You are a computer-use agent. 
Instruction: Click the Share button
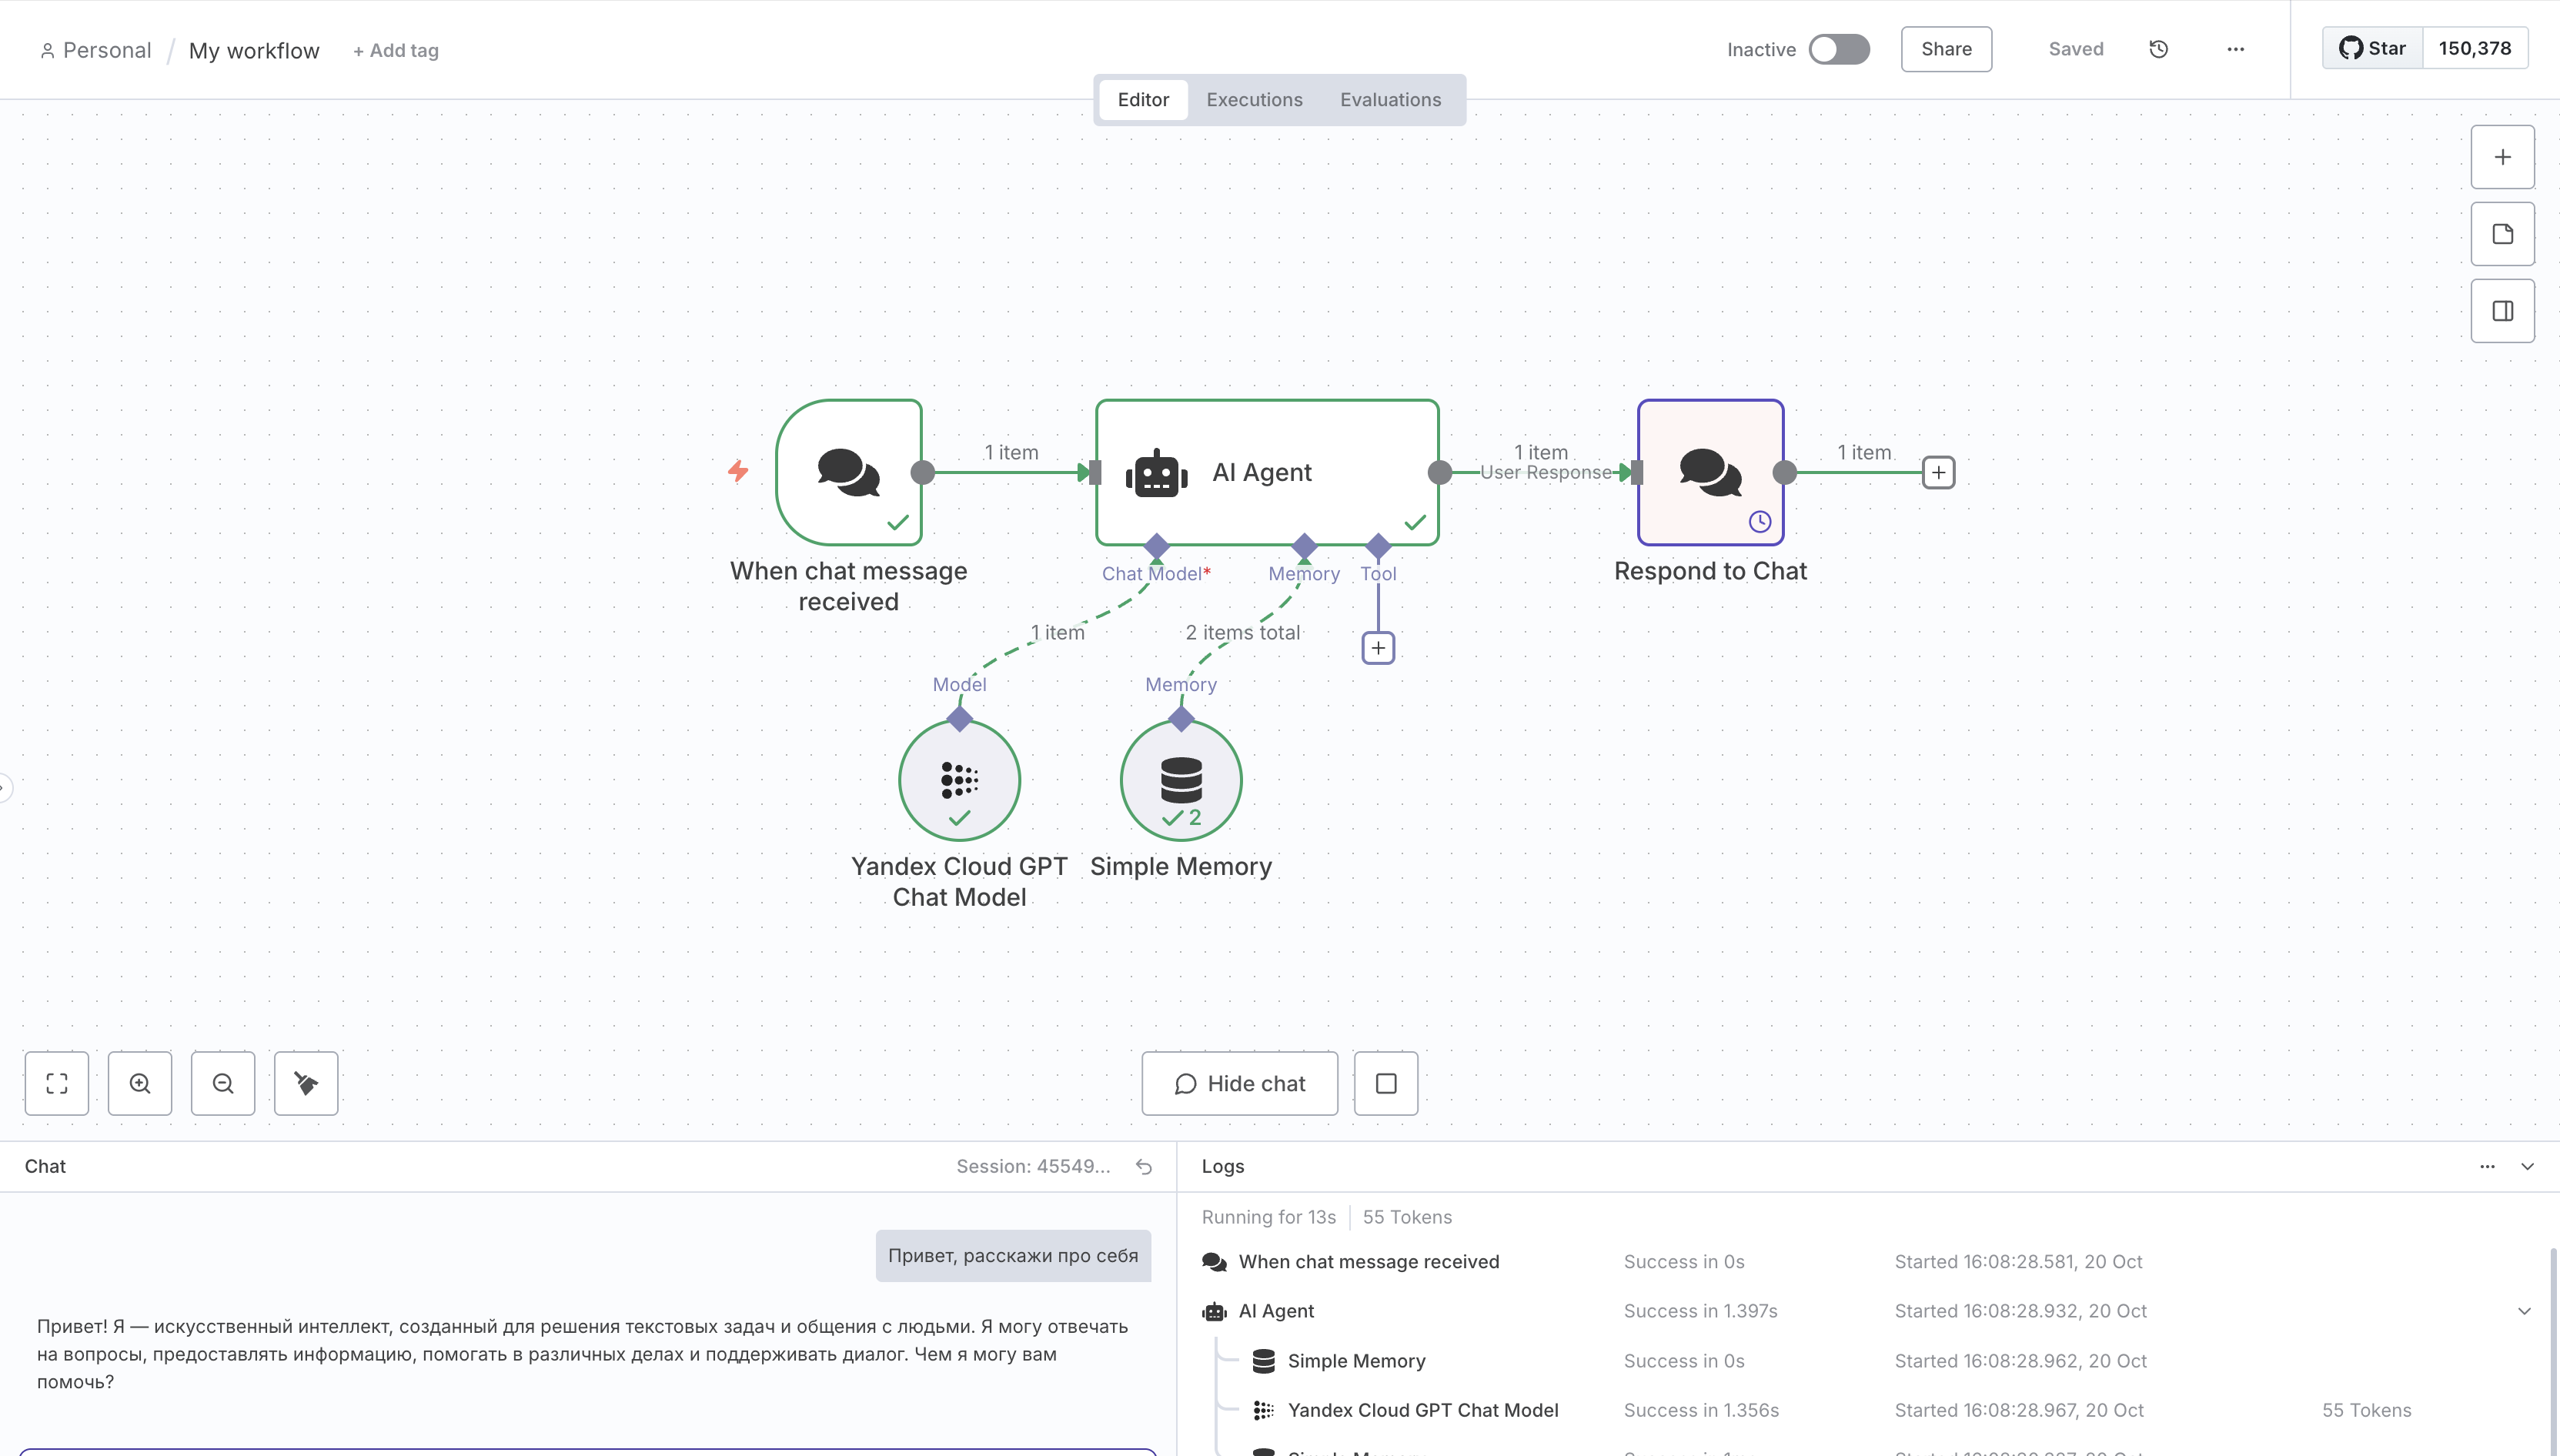click(x=1945, y=49)
